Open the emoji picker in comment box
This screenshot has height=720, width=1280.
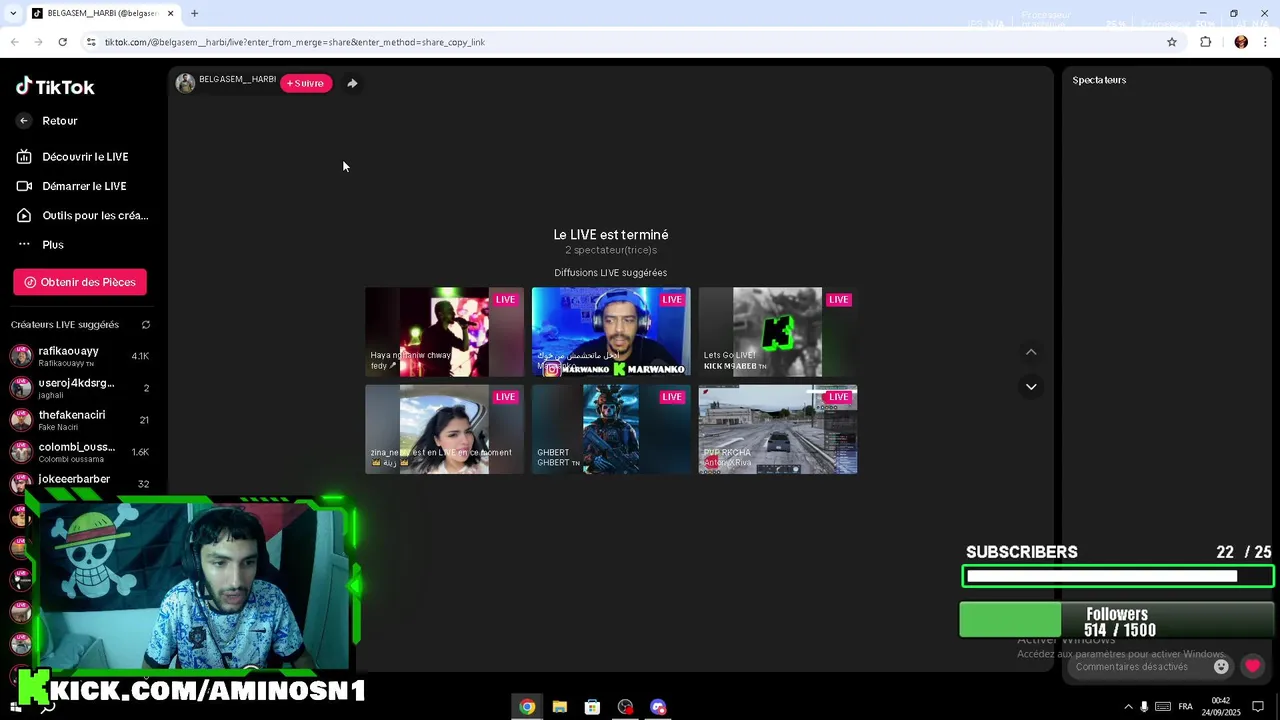coord(1221,667)
